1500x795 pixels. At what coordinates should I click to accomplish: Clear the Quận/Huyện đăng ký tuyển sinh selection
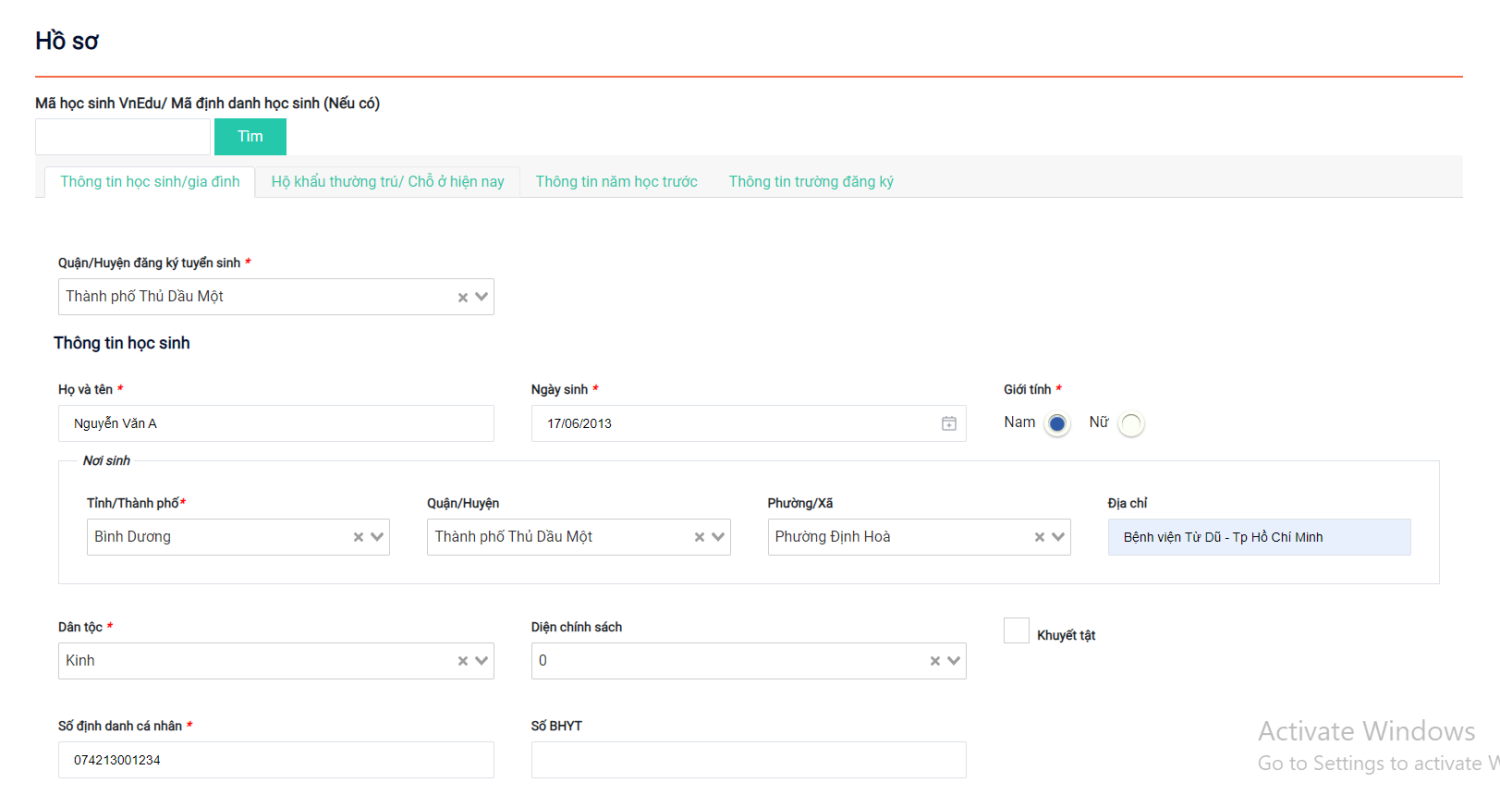pyautogui.click(x=463, y=297)
